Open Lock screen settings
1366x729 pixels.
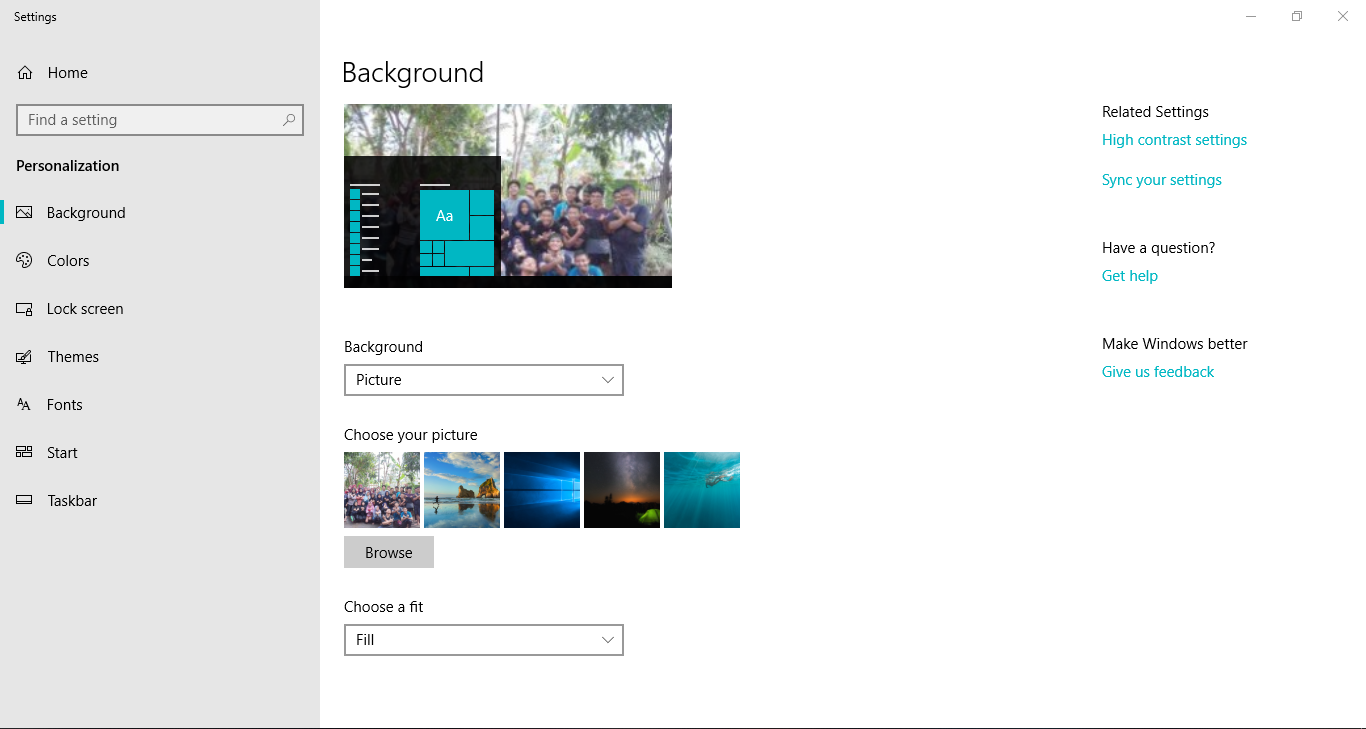point(160,309)
